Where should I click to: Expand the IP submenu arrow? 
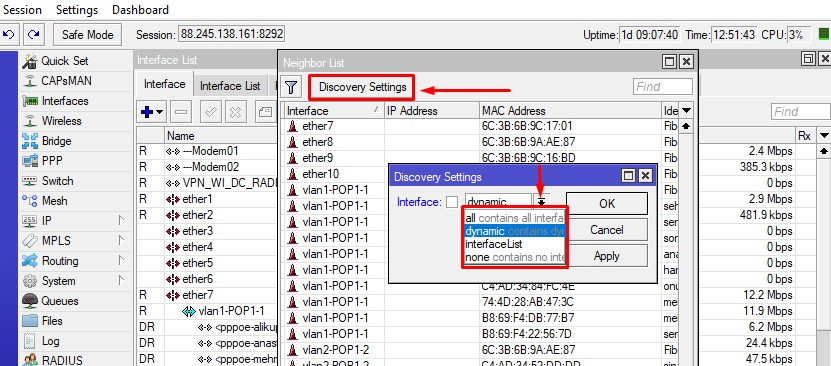[x=121, y=220]
